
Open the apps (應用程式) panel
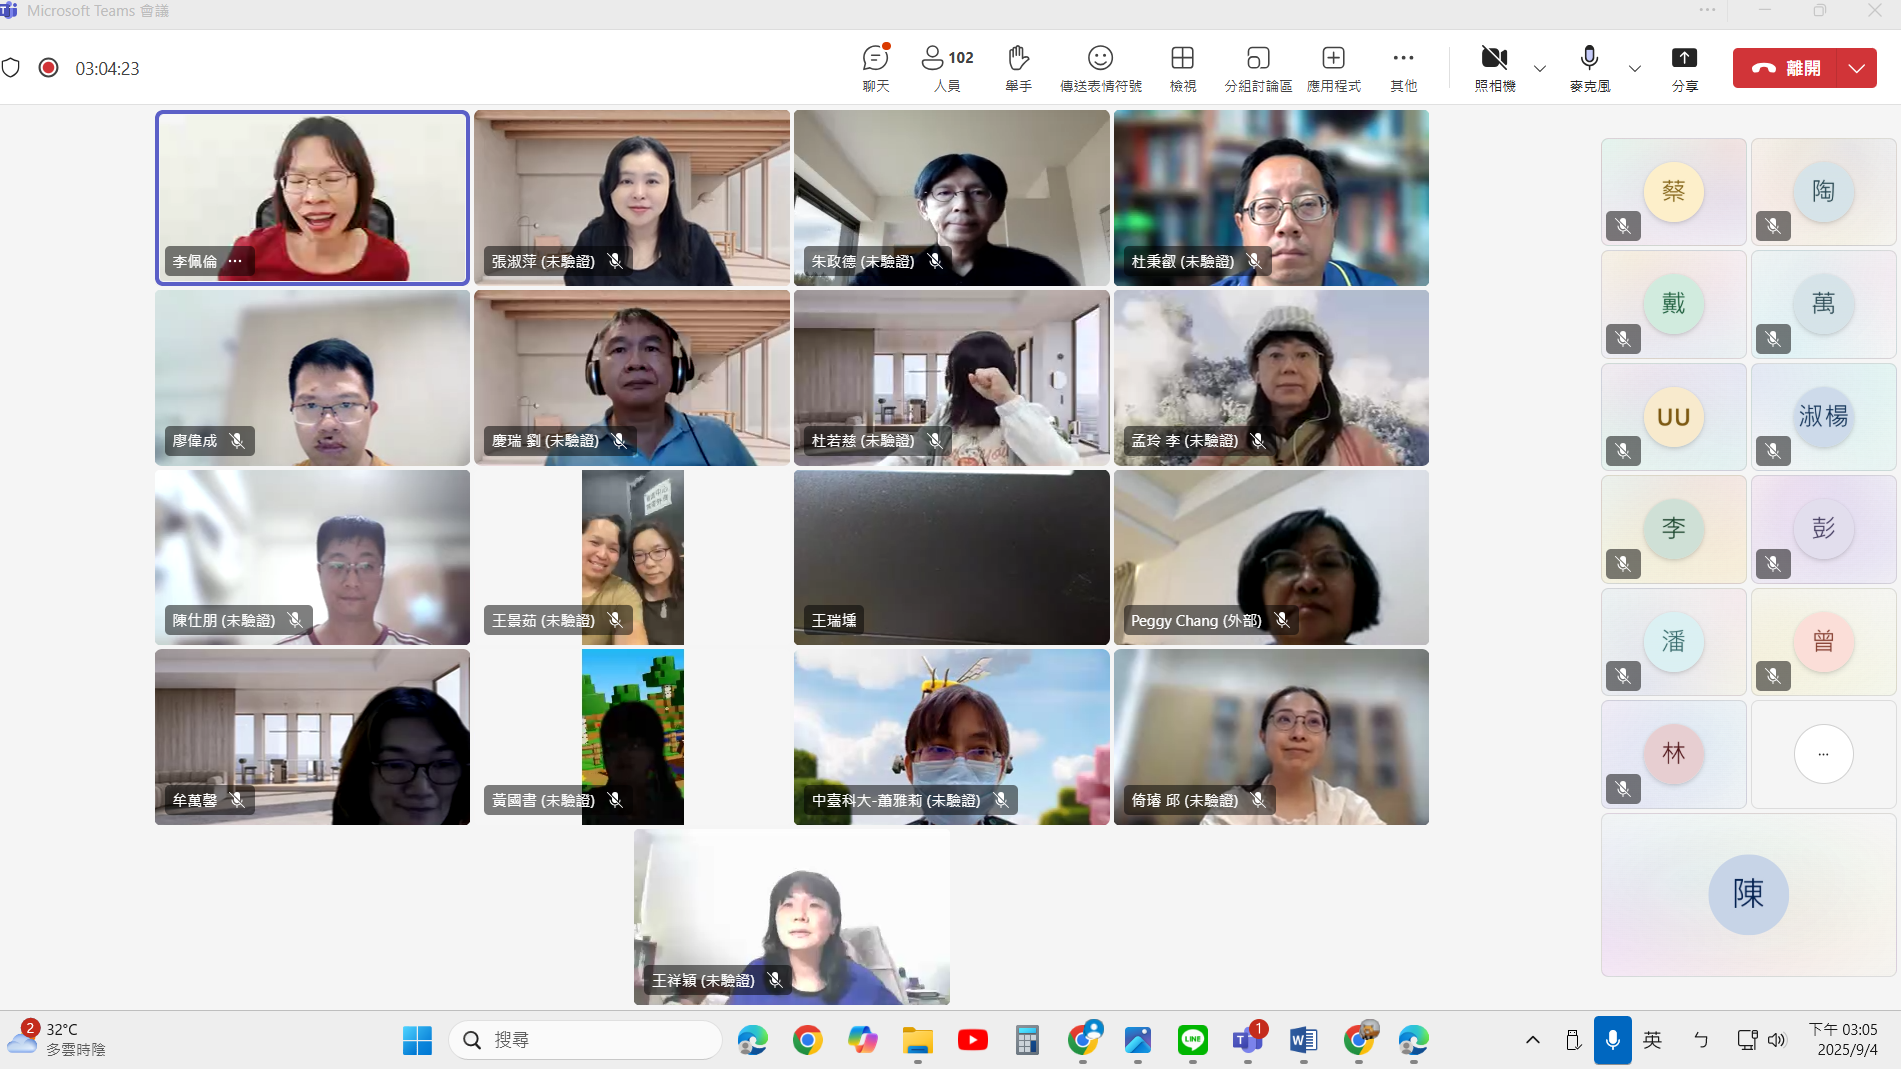tap(1333, 67)
